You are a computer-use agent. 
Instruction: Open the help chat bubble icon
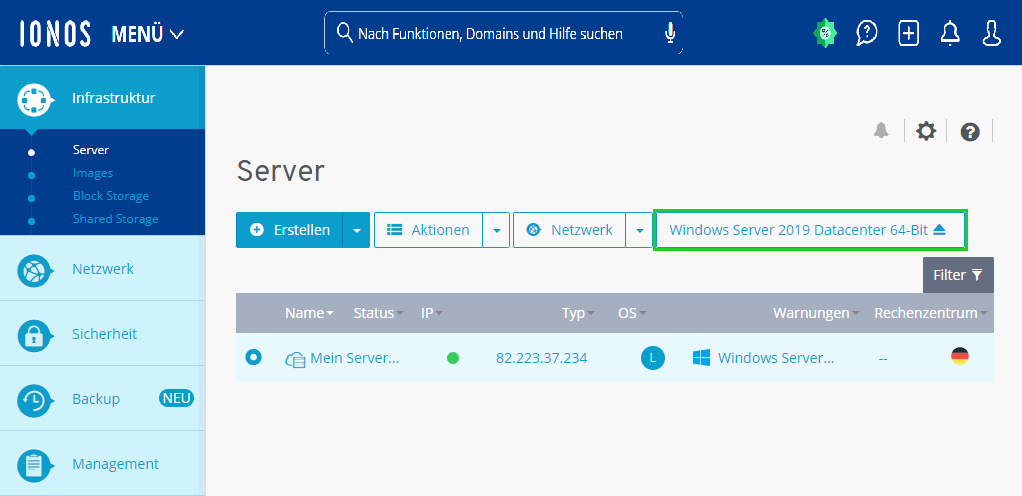pos(866,33)
